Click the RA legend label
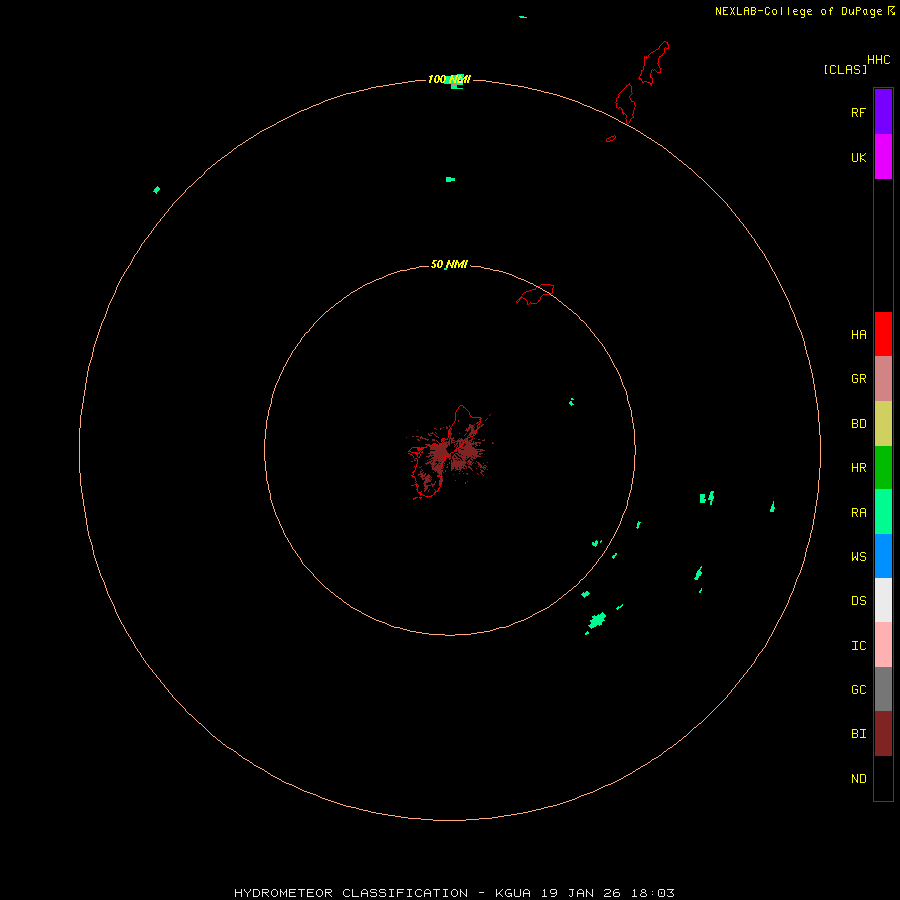 coord(858,513)
